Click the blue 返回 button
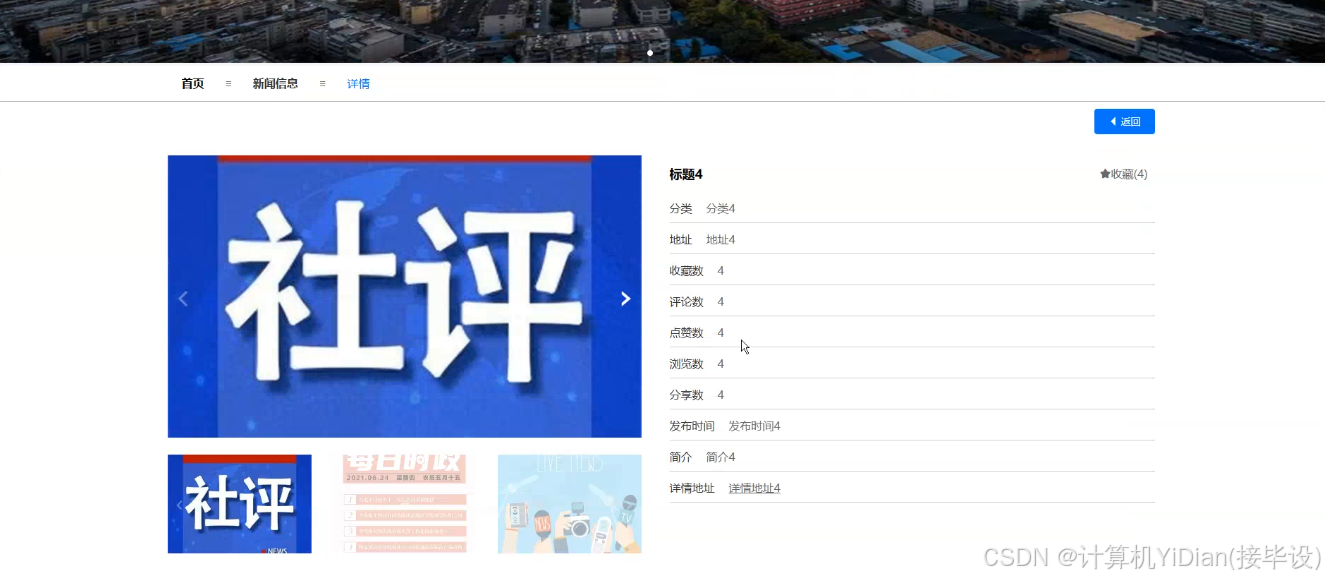This screenshot has height=579, width=1325. pos(1124,121)
